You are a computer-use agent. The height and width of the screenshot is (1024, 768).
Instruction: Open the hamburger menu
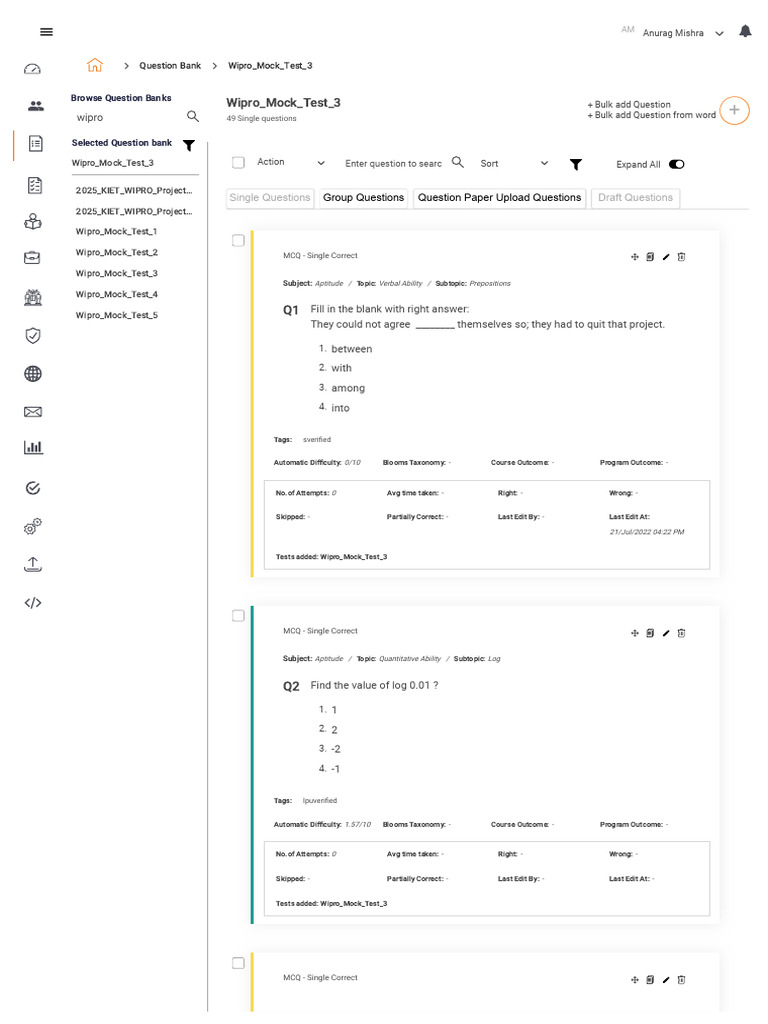46,31
